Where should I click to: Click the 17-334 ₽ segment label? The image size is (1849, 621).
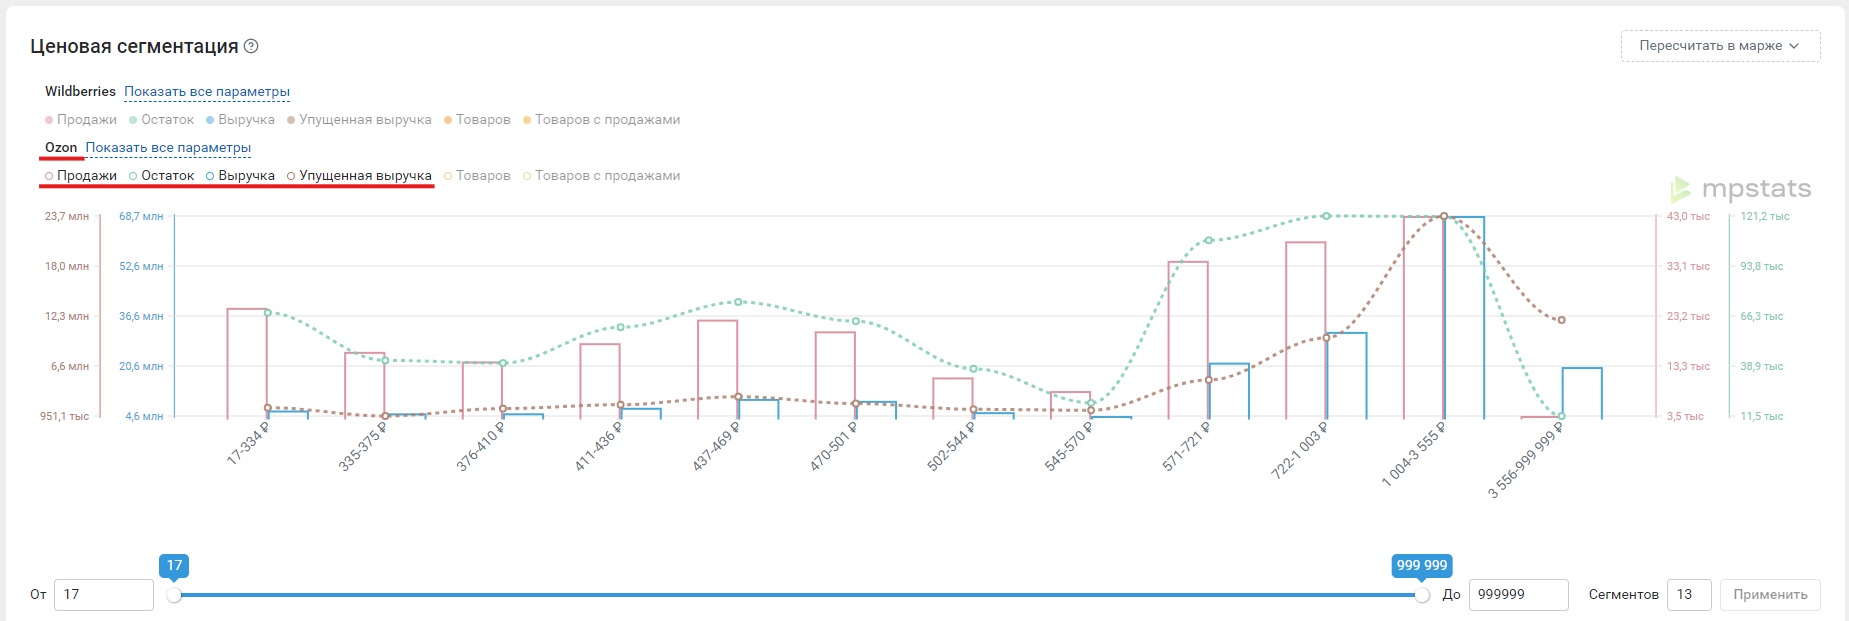tap(249, 443)
